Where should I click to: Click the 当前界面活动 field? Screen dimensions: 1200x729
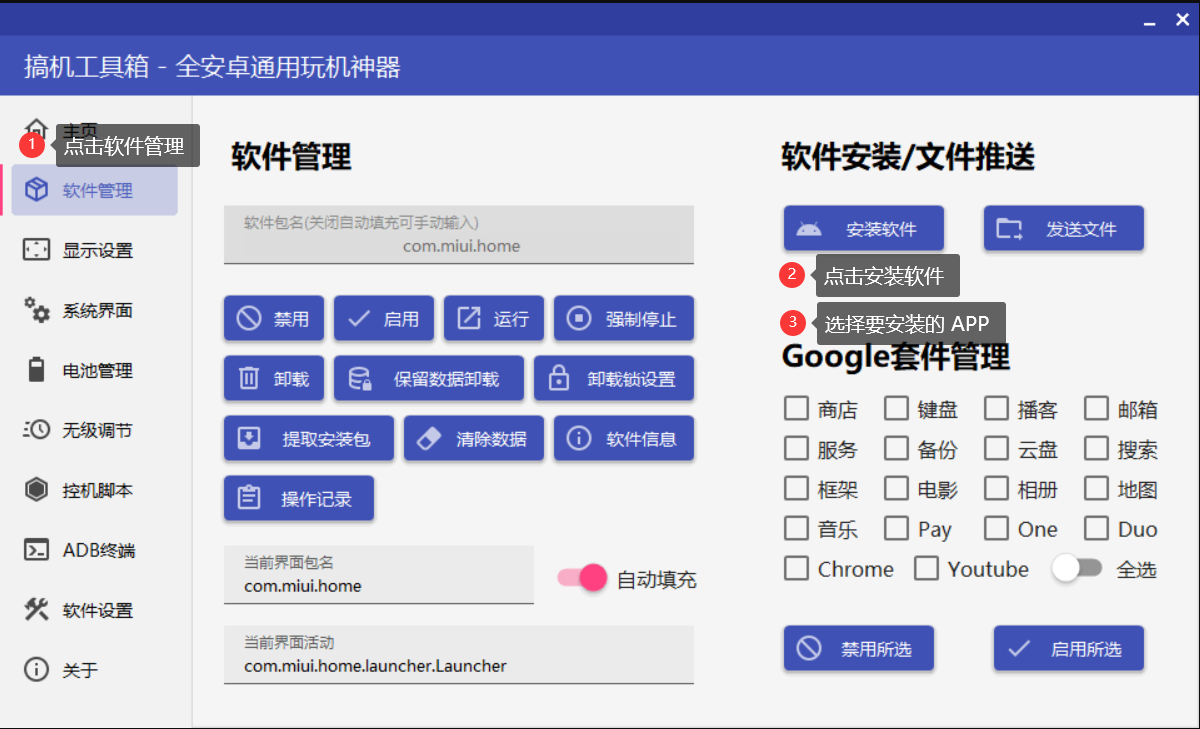[x=459, y=655]
